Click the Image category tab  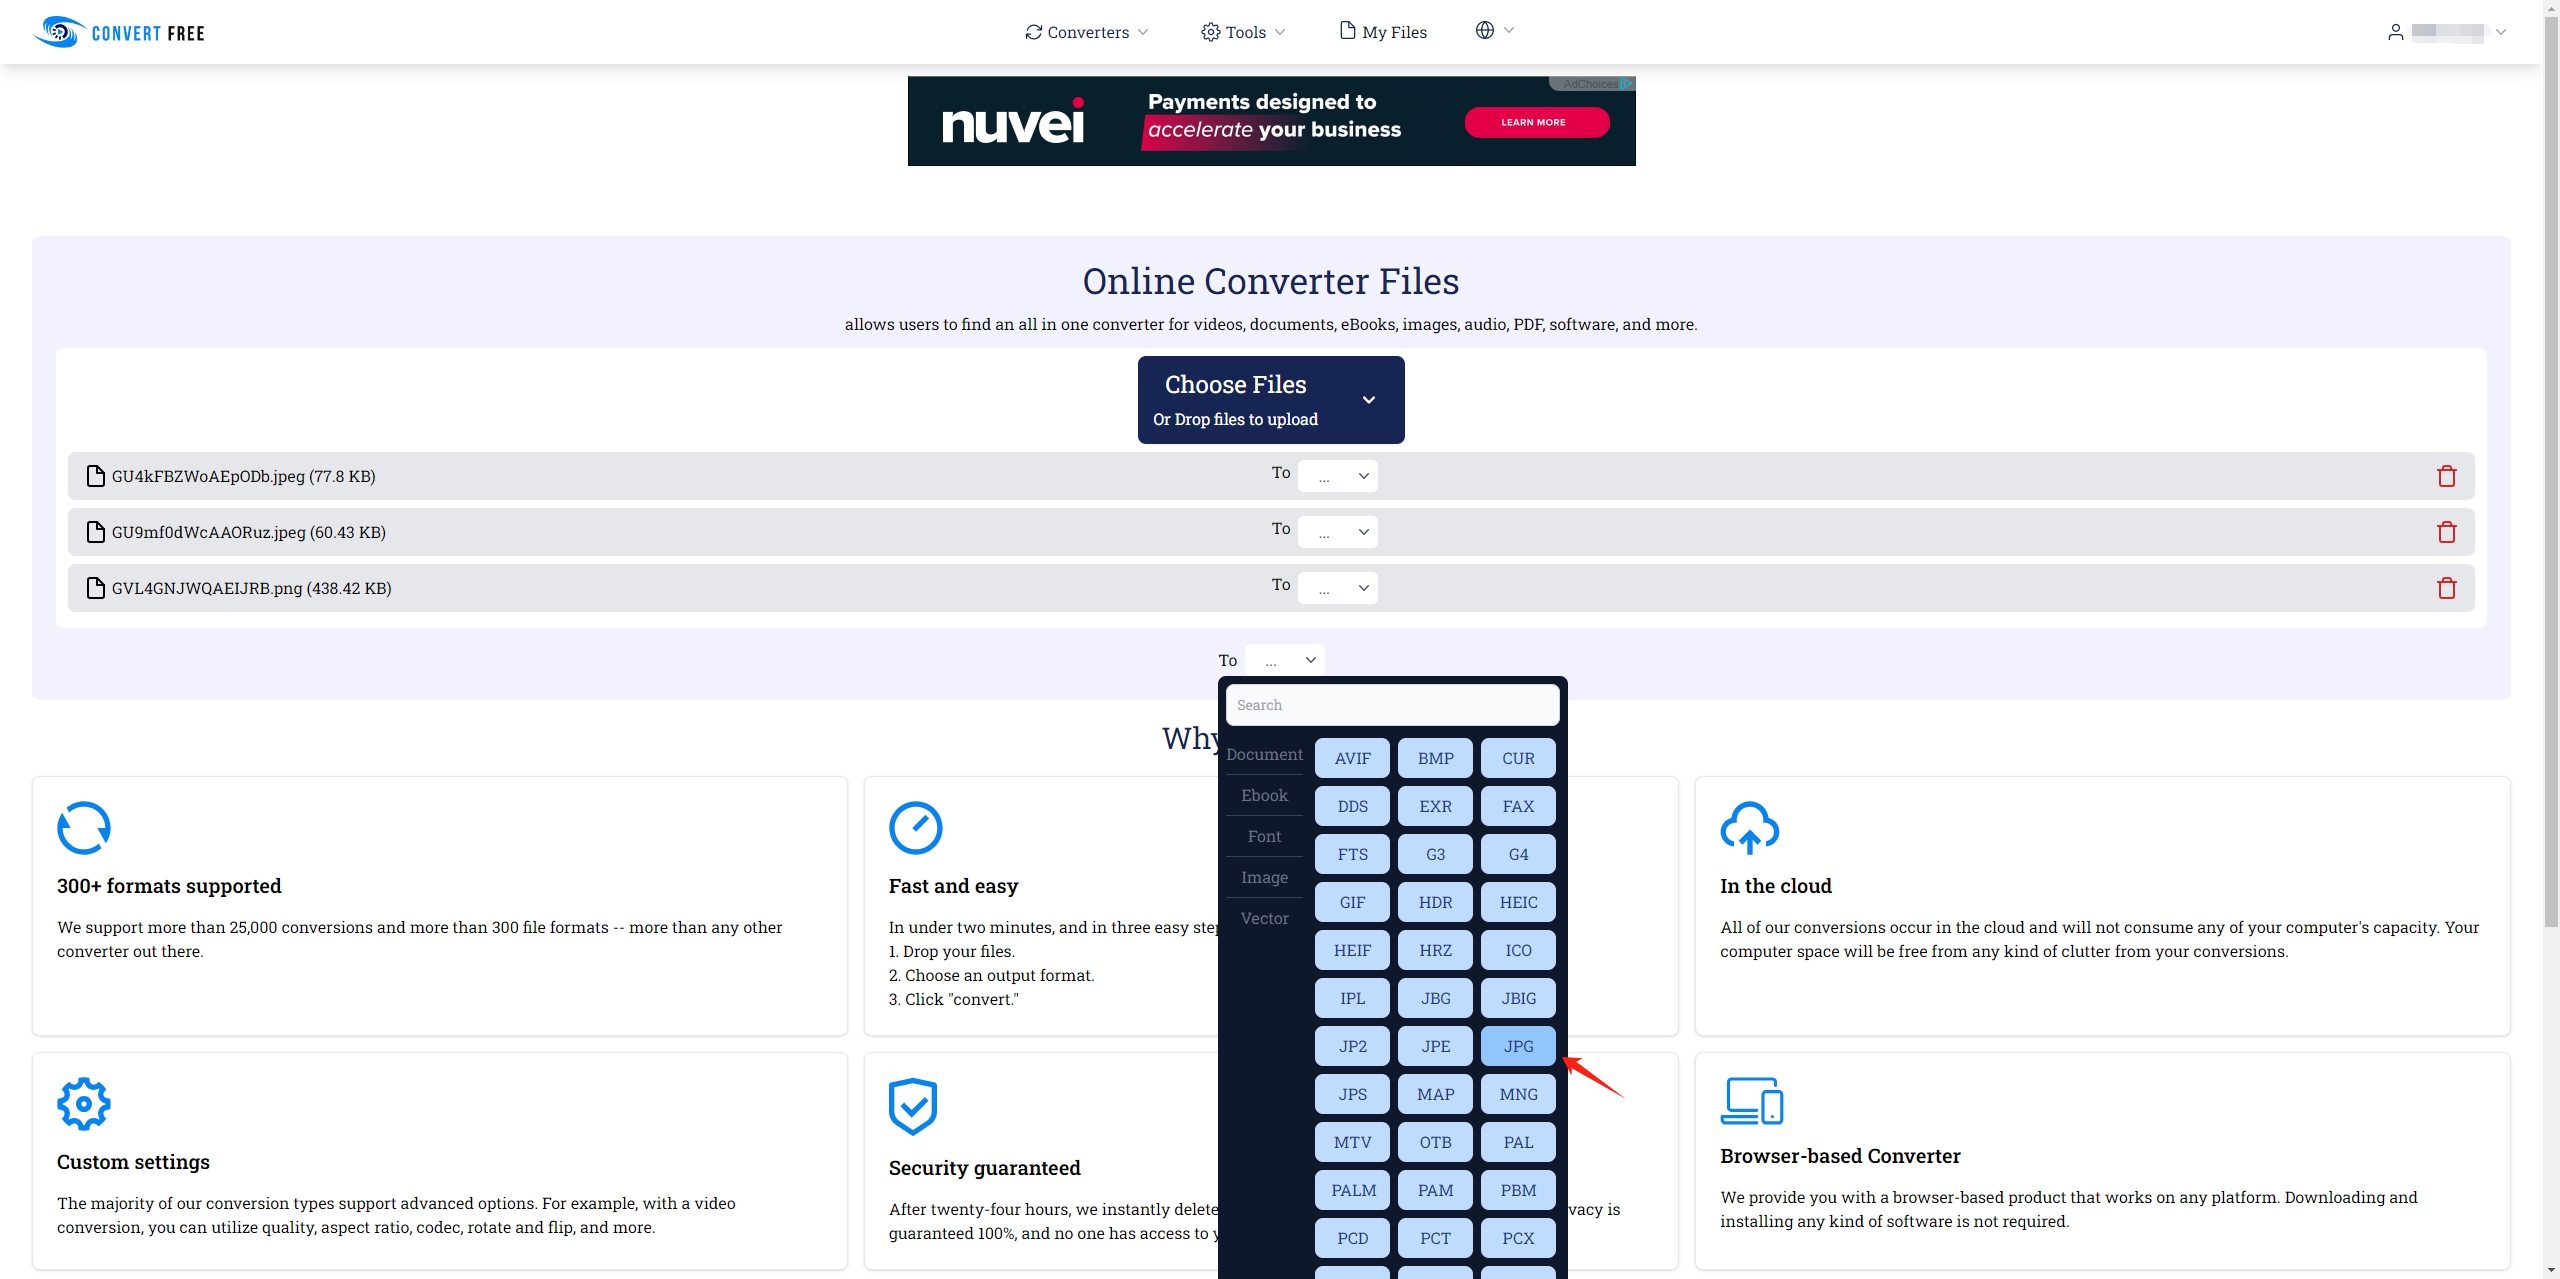[1265, 877]
